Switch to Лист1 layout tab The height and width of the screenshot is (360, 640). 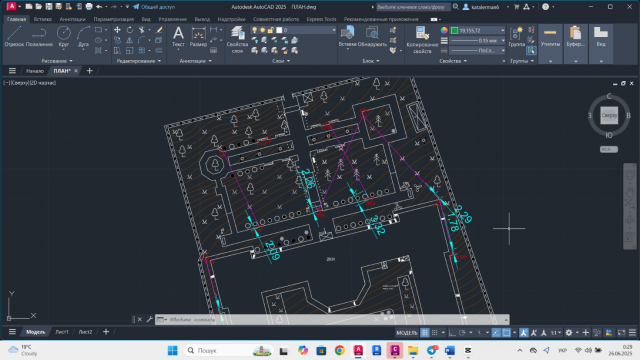pyautogui.click(x=62, y=332)
